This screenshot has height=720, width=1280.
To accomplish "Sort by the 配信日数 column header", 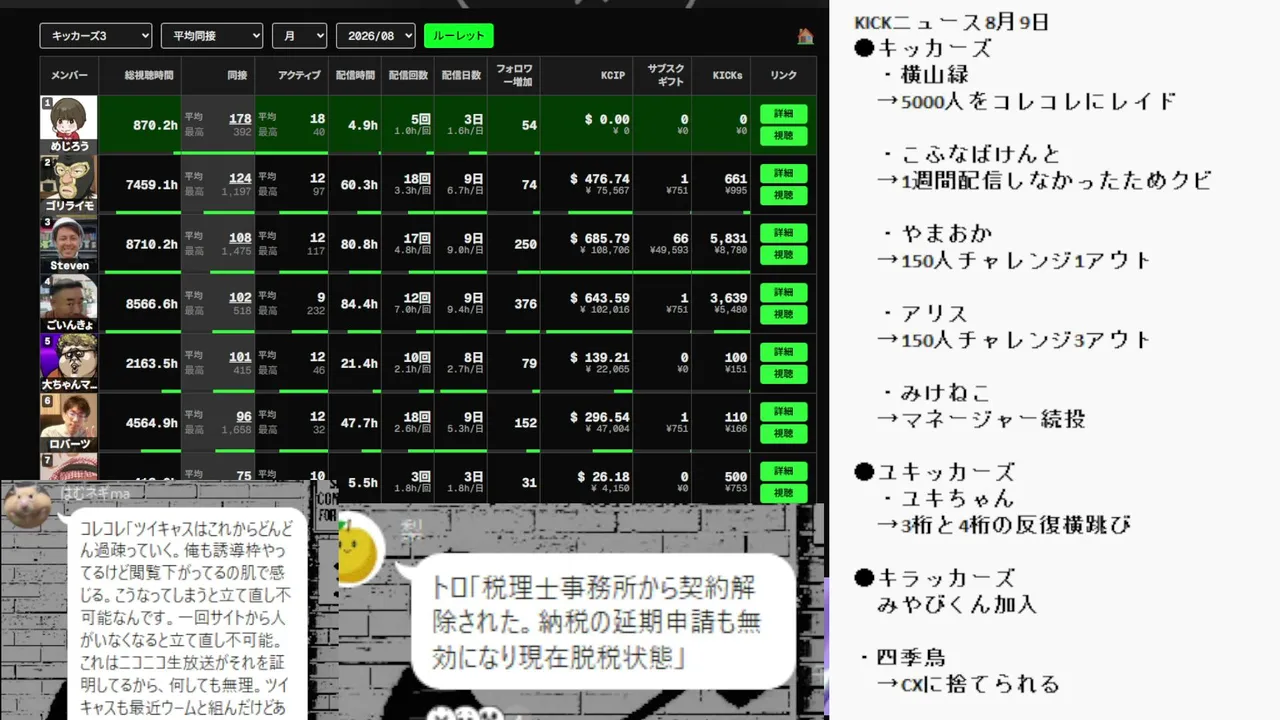I will [461, 75].
